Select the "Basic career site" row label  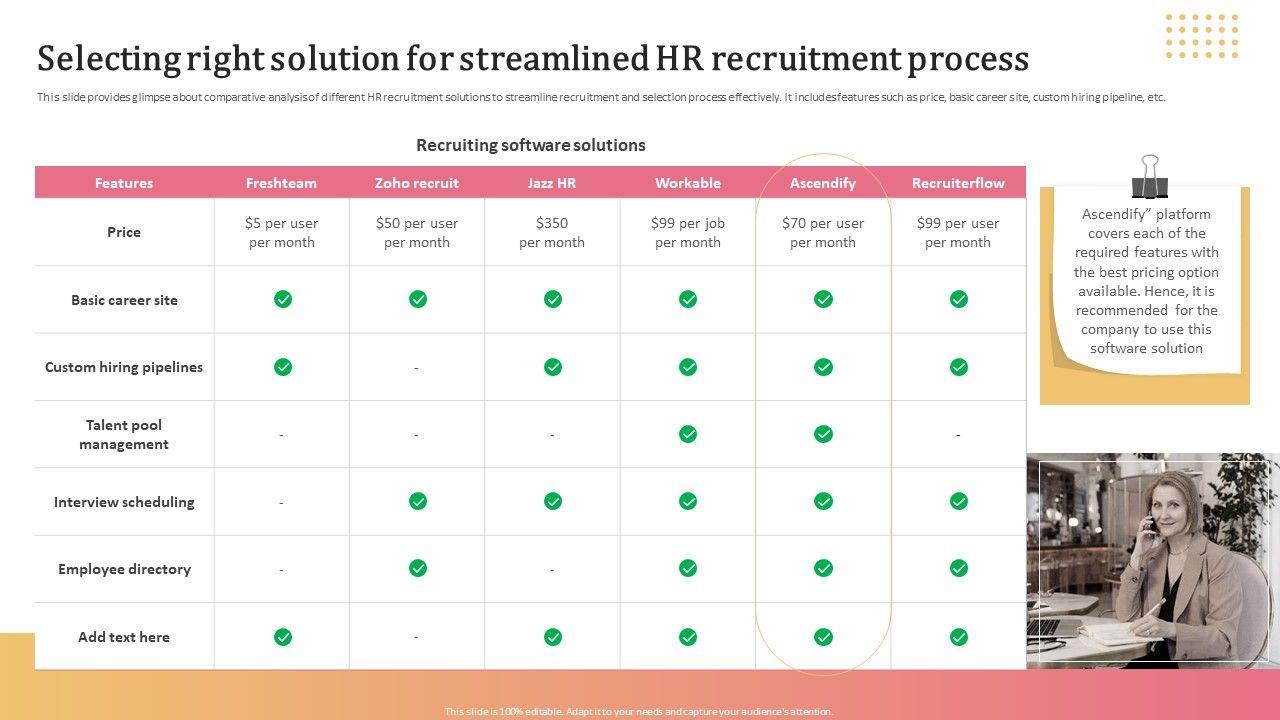tap(124, 300)
